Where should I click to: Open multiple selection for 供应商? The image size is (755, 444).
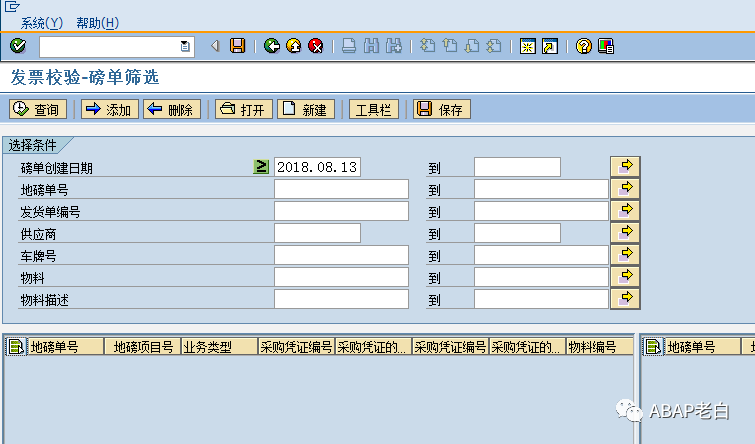(x=625, y=233)
